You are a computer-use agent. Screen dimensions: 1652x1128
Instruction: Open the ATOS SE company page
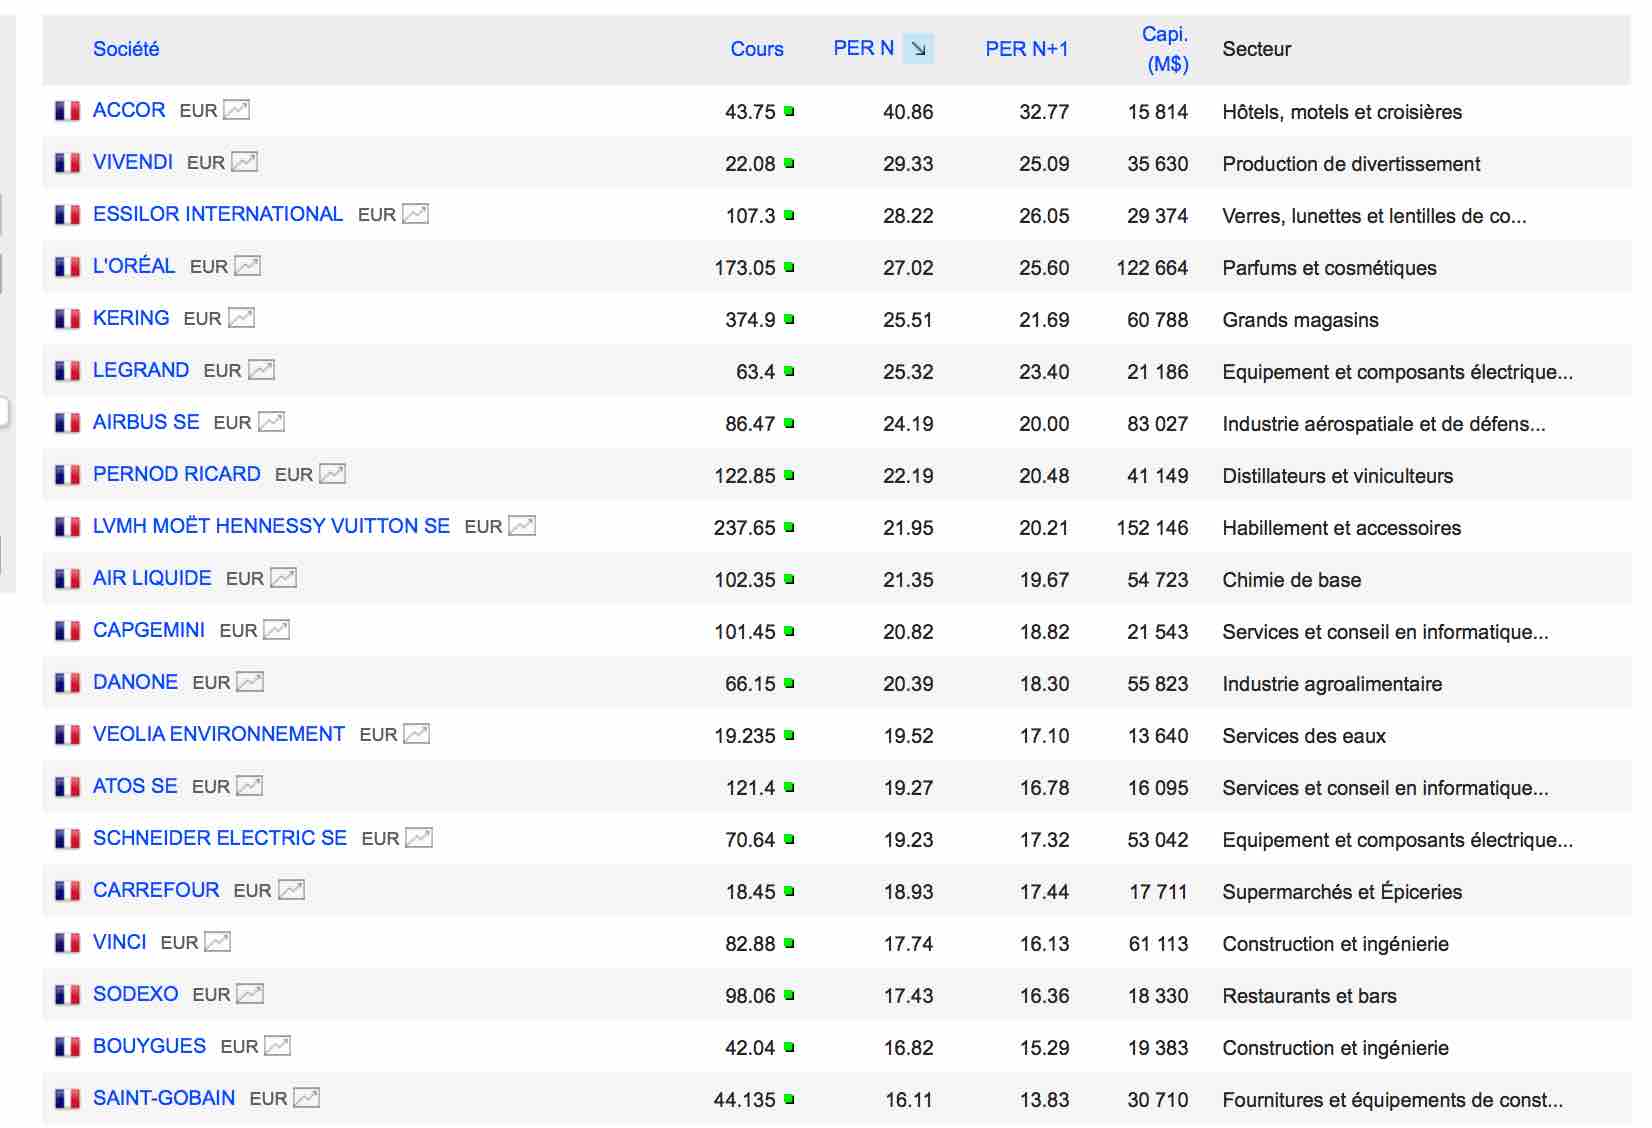135,786
